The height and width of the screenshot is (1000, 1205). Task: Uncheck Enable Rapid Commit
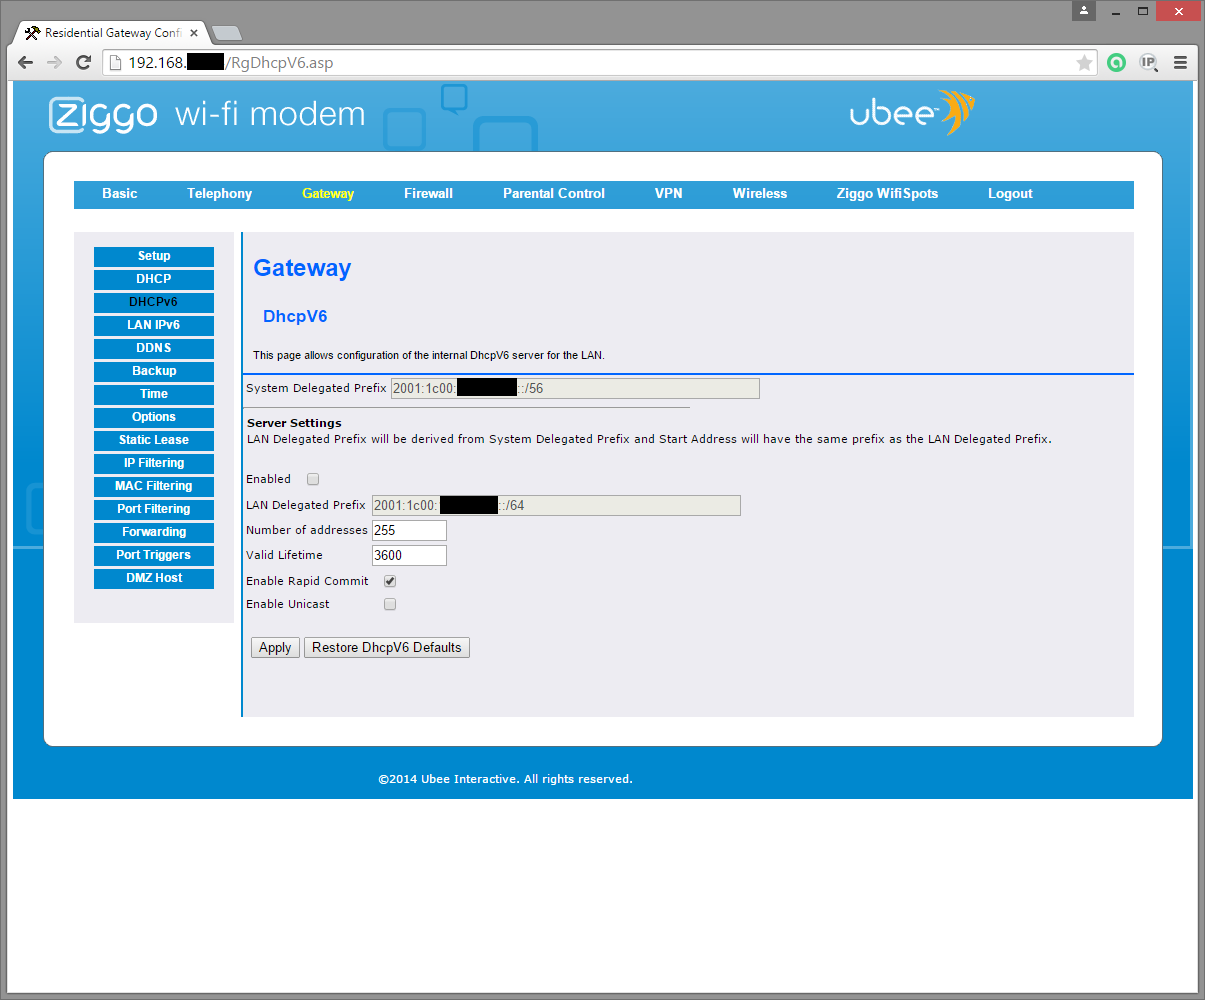click(390, 581)
